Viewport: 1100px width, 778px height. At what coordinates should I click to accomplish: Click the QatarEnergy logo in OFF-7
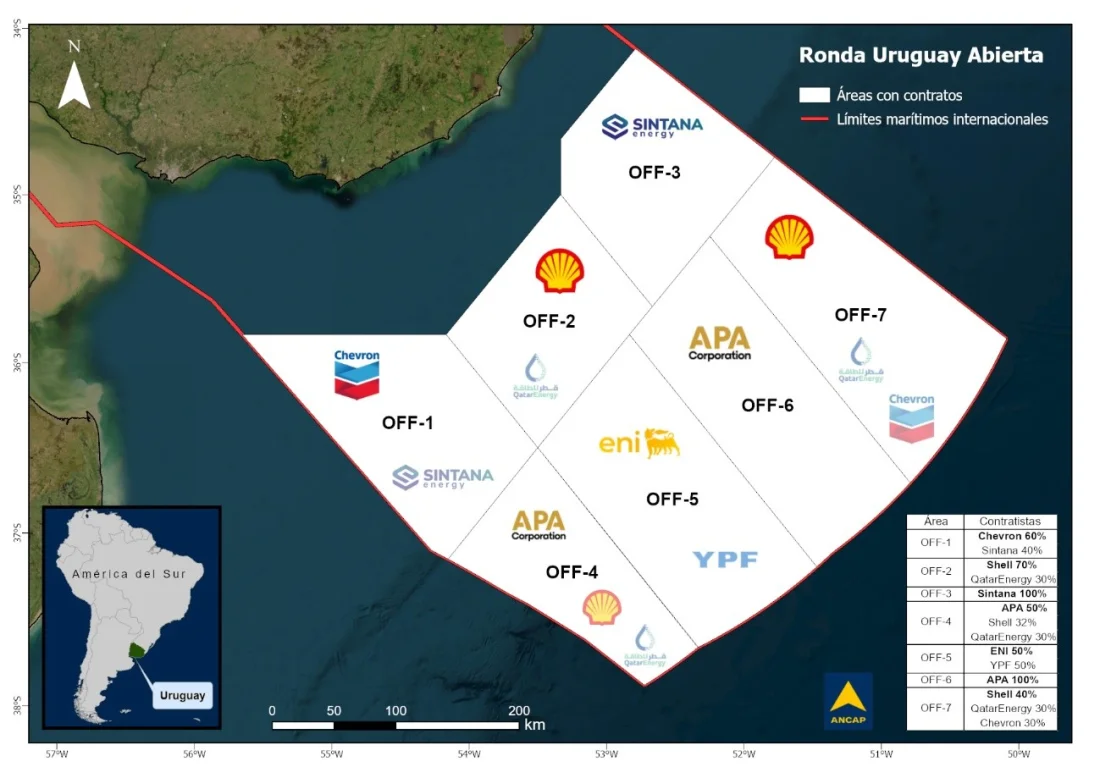point(861,360)
